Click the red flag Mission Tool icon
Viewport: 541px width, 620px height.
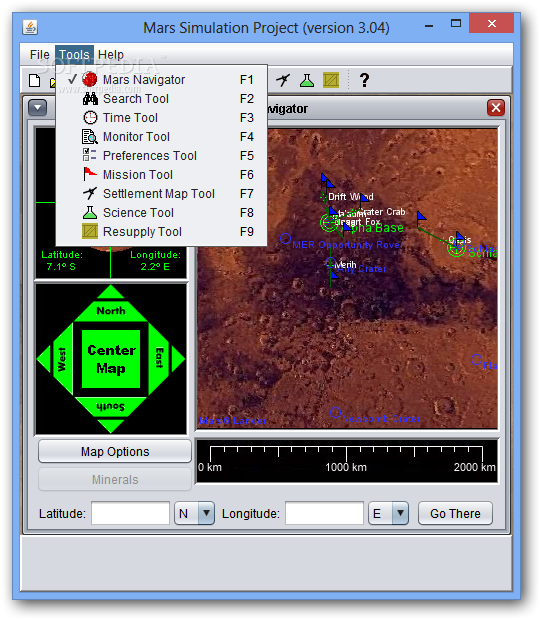point(90,174)
